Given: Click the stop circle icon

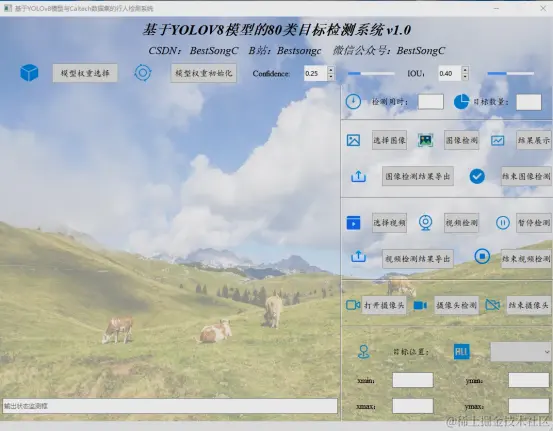Looking at the screenshot, I should pyautogui.click(x=482, y=256).
